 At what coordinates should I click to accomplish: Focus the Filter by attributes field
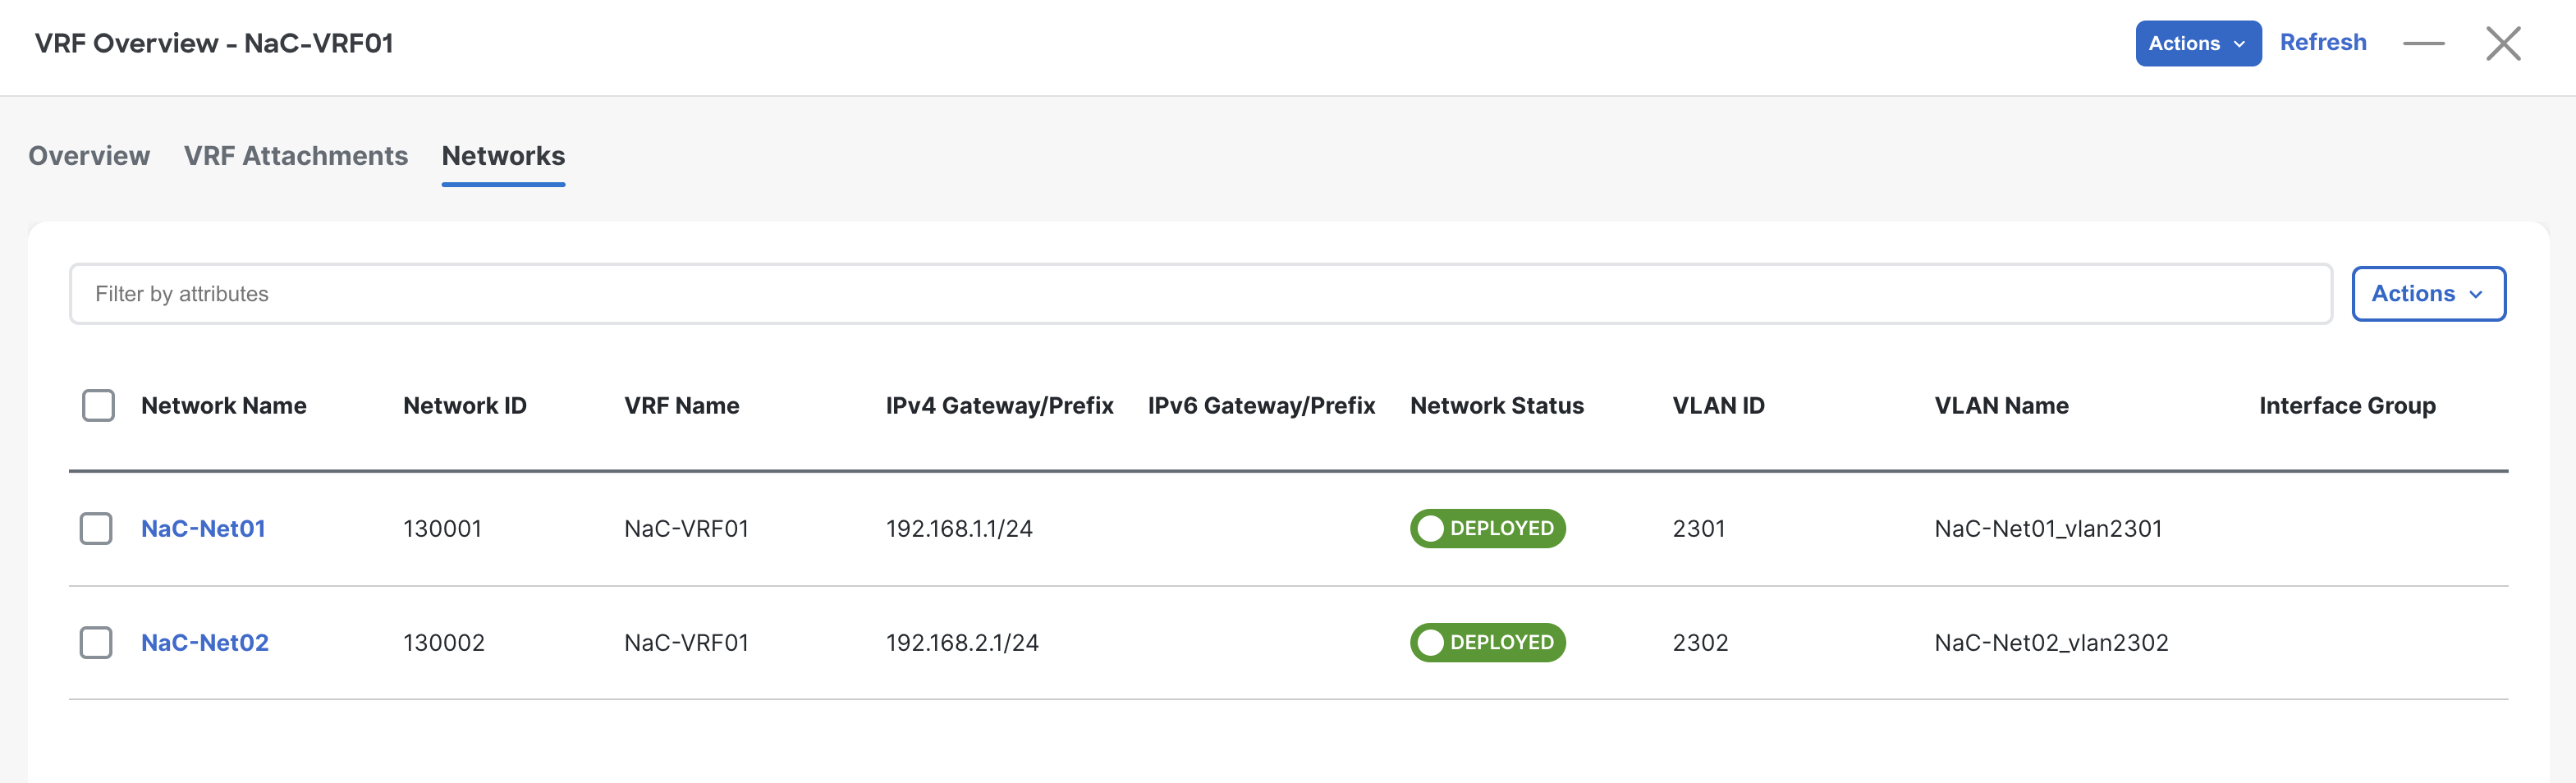coord(1200,294)
